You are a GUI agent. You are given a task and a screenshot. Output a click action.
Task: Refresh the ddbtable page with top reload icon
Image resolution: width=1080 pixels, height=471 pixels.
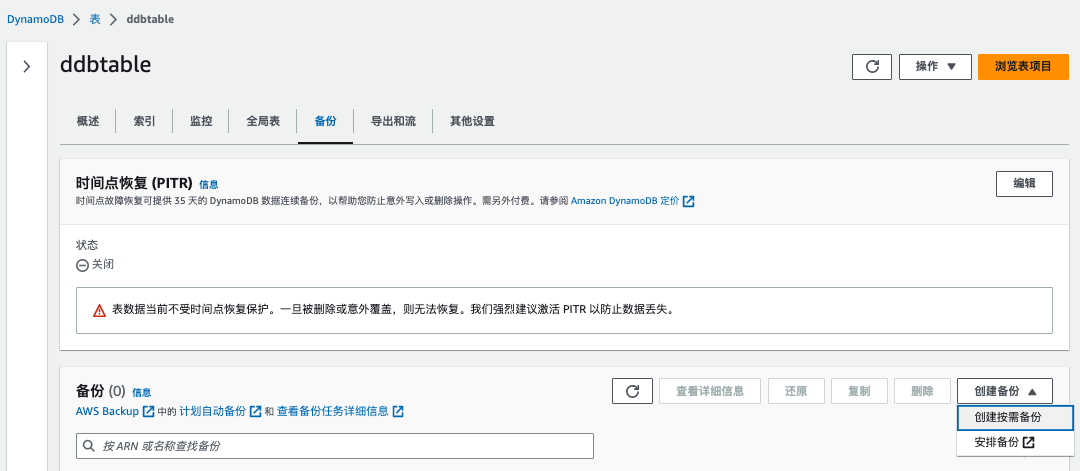(872, 67)
